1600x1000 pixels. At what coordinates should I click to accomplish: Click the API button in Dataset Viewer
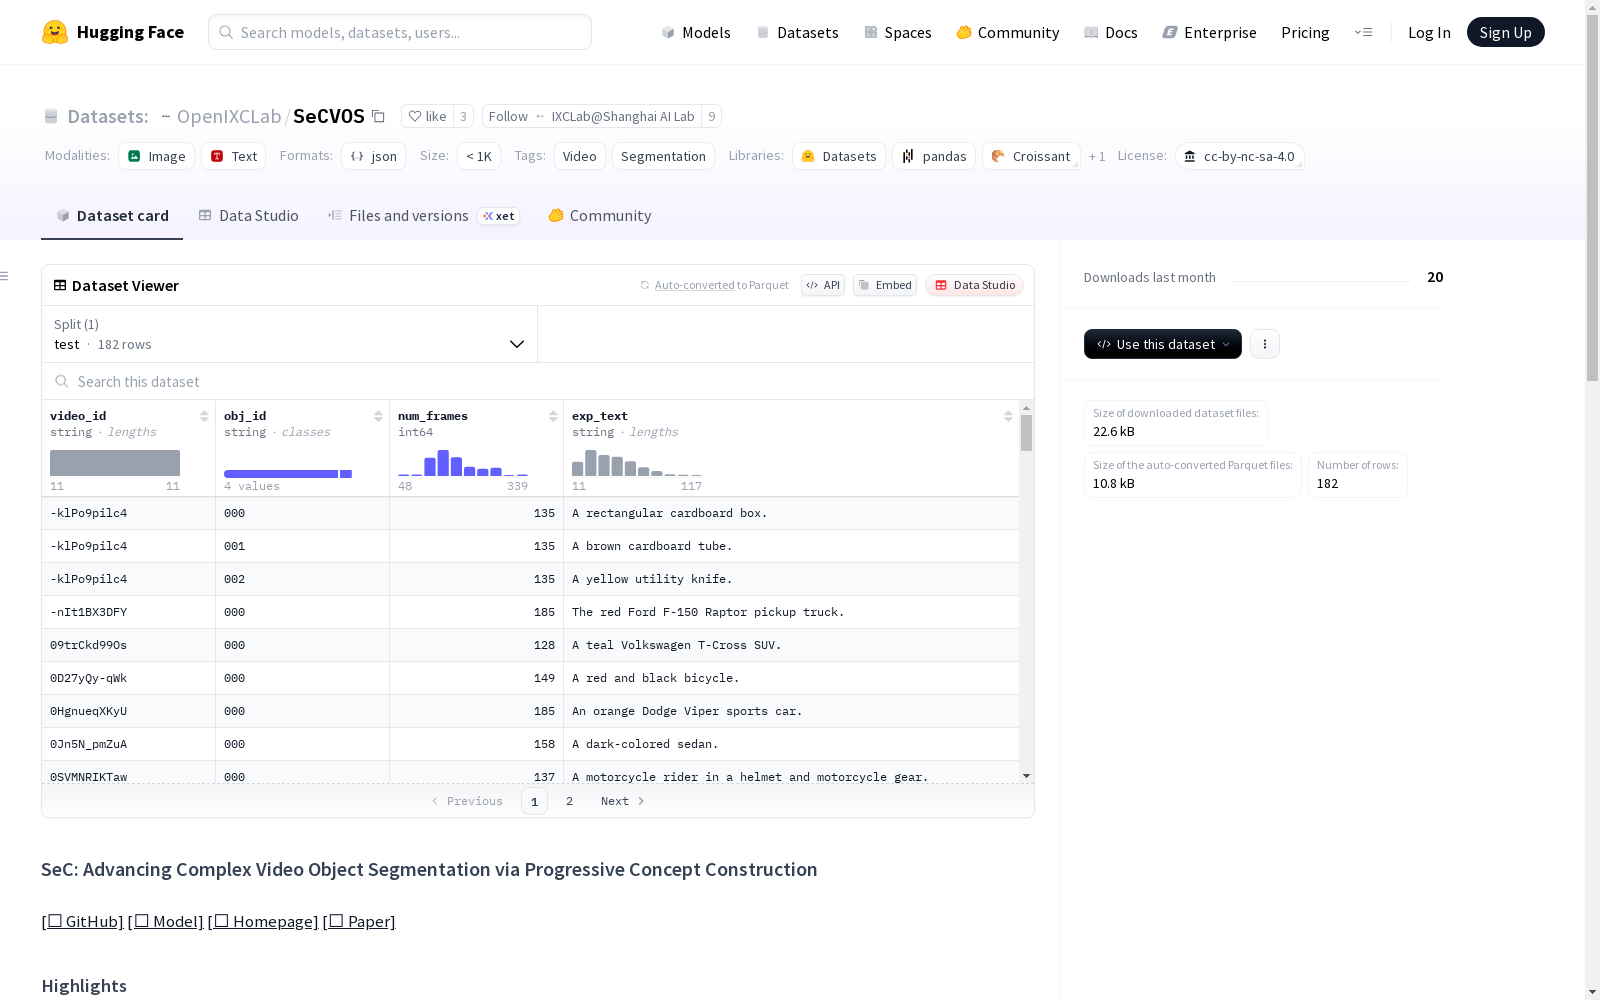[823, 285]
